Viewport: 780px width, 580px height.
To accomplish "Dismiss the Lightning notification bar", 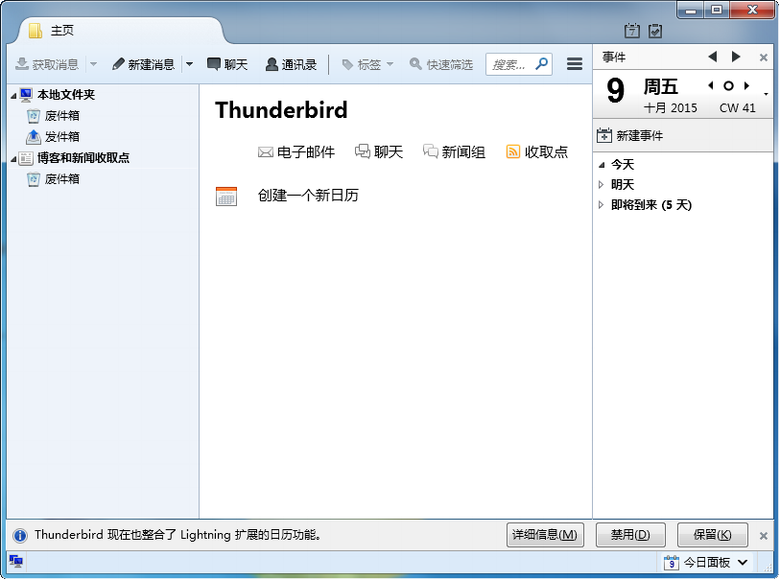I will point(764,536).
